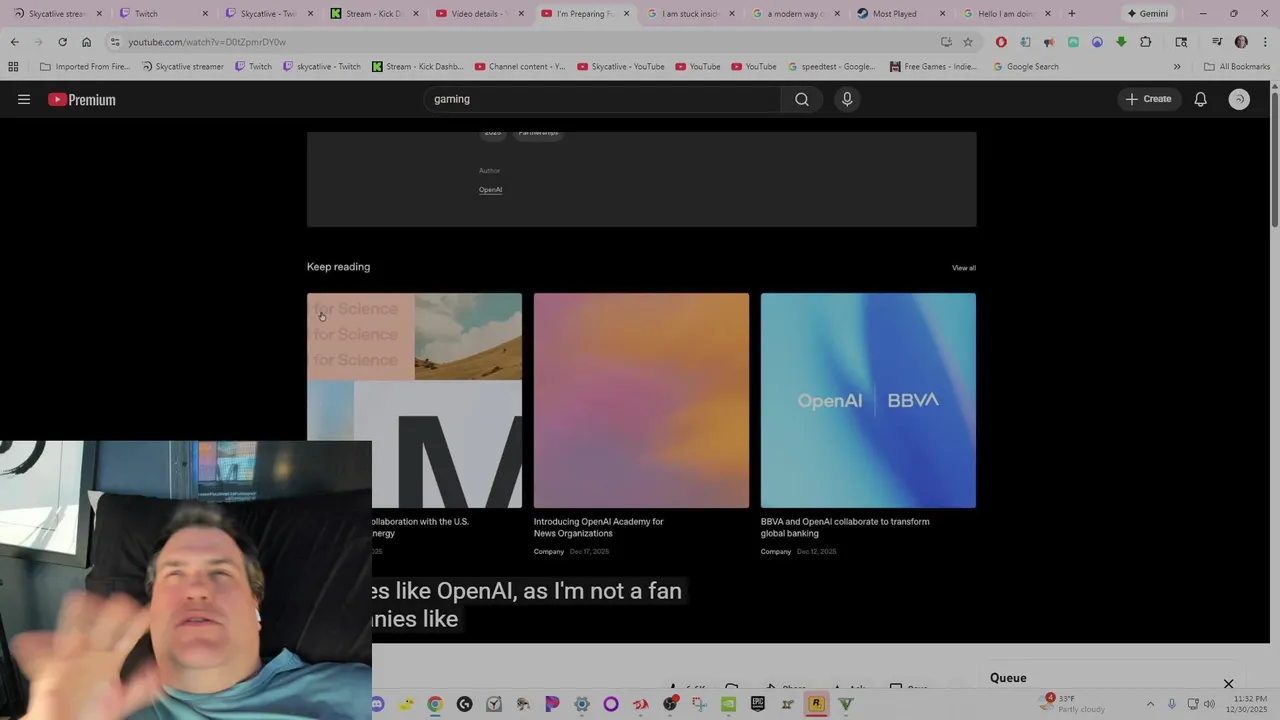Open All Bookmarks folder
Screen dimensions: 1280x720
[x=1237, y=67]
